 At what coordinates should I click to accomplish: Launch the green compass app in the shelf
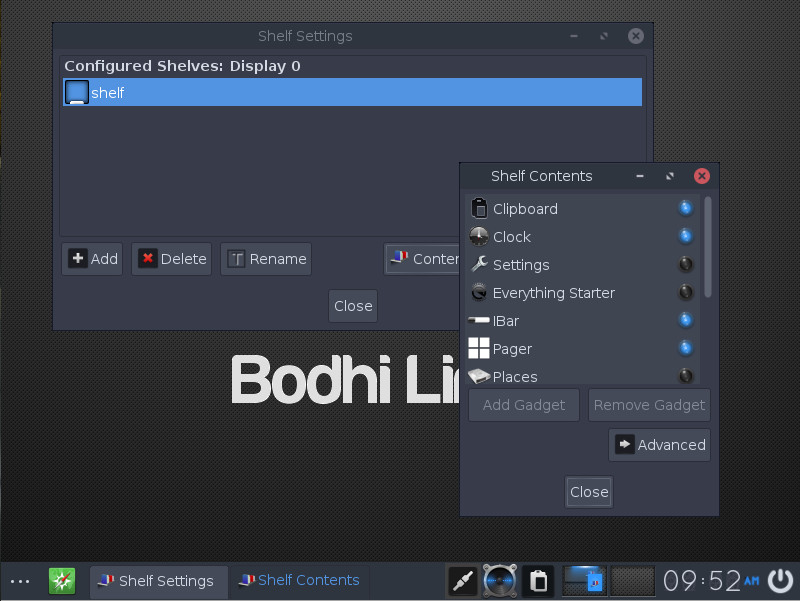pos(62,581)
